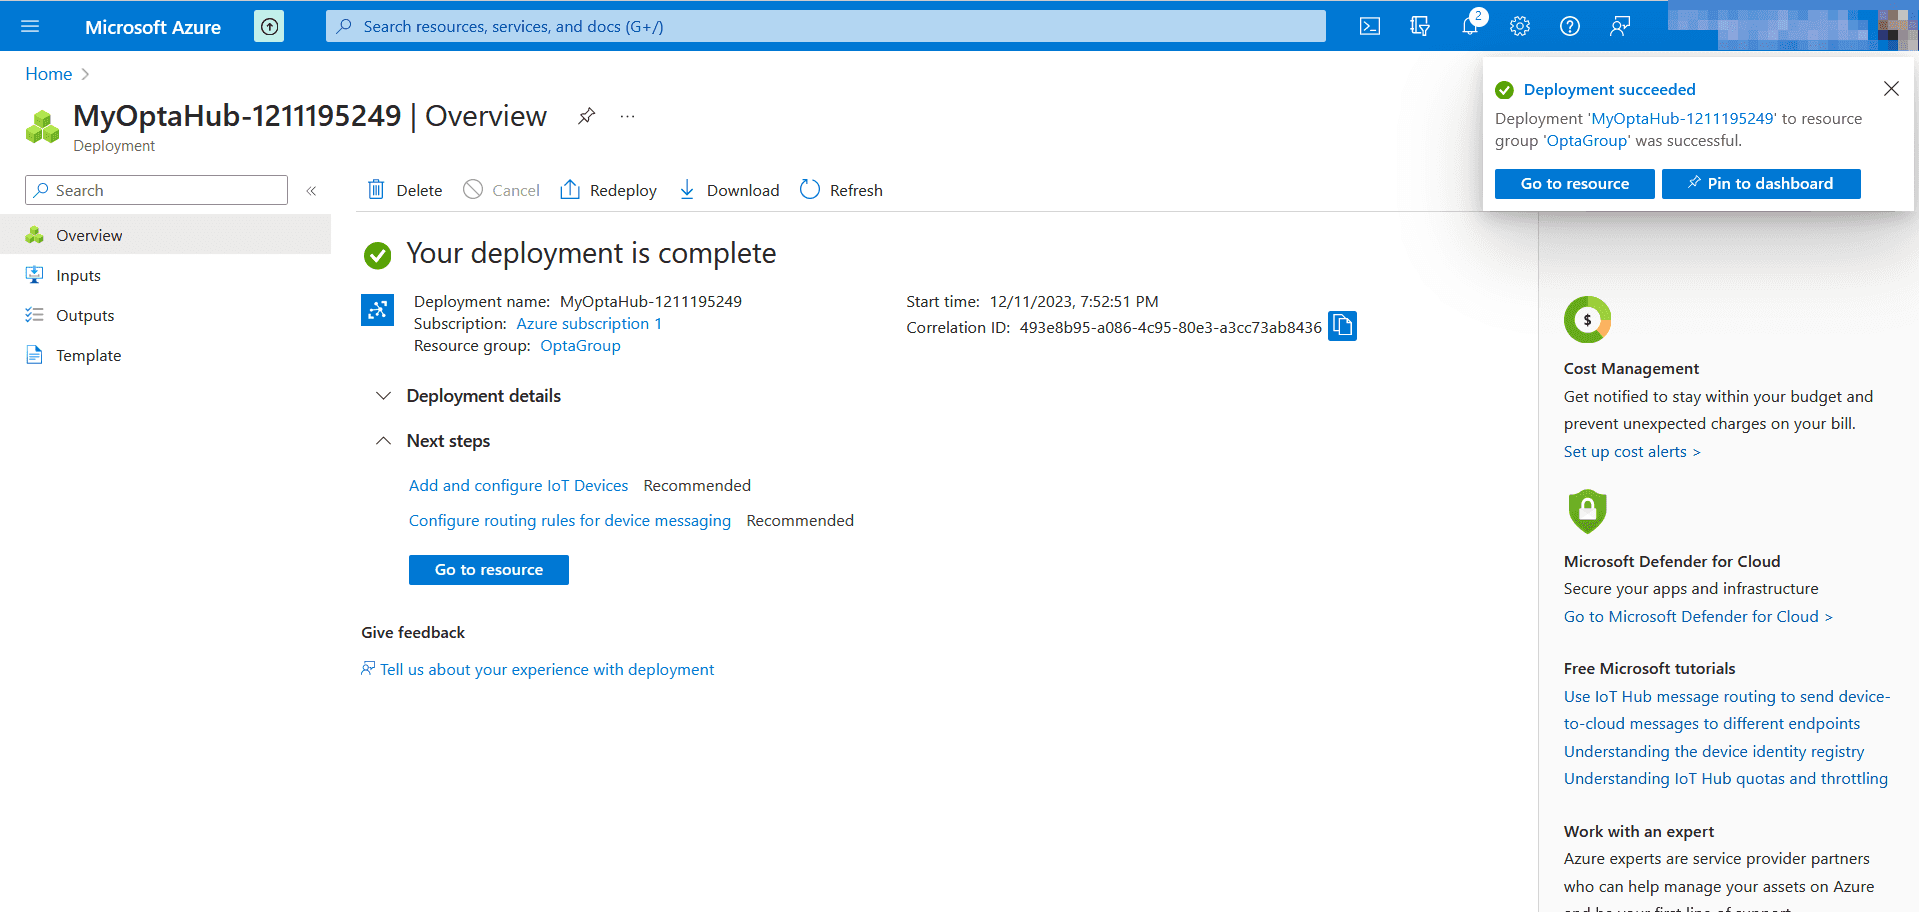
Task: Open Add and configure IoT Devices link
Action: coord(518,486)
